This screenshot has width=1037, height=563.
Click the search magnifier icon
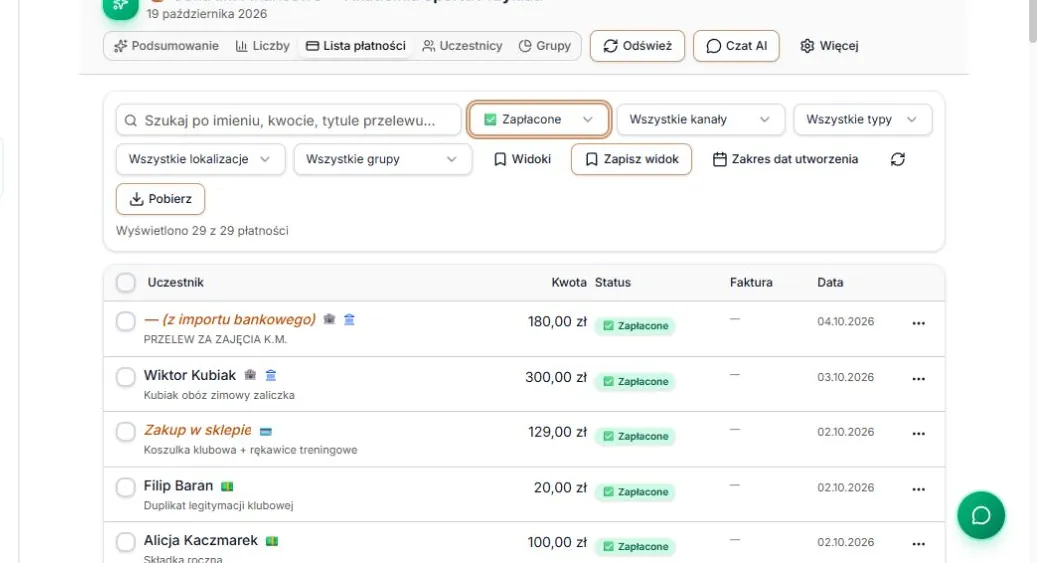(x=131, y=120)
